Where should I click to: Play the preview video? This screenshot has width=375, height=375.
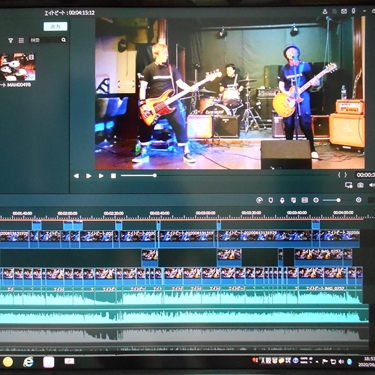tap(101, 176)
